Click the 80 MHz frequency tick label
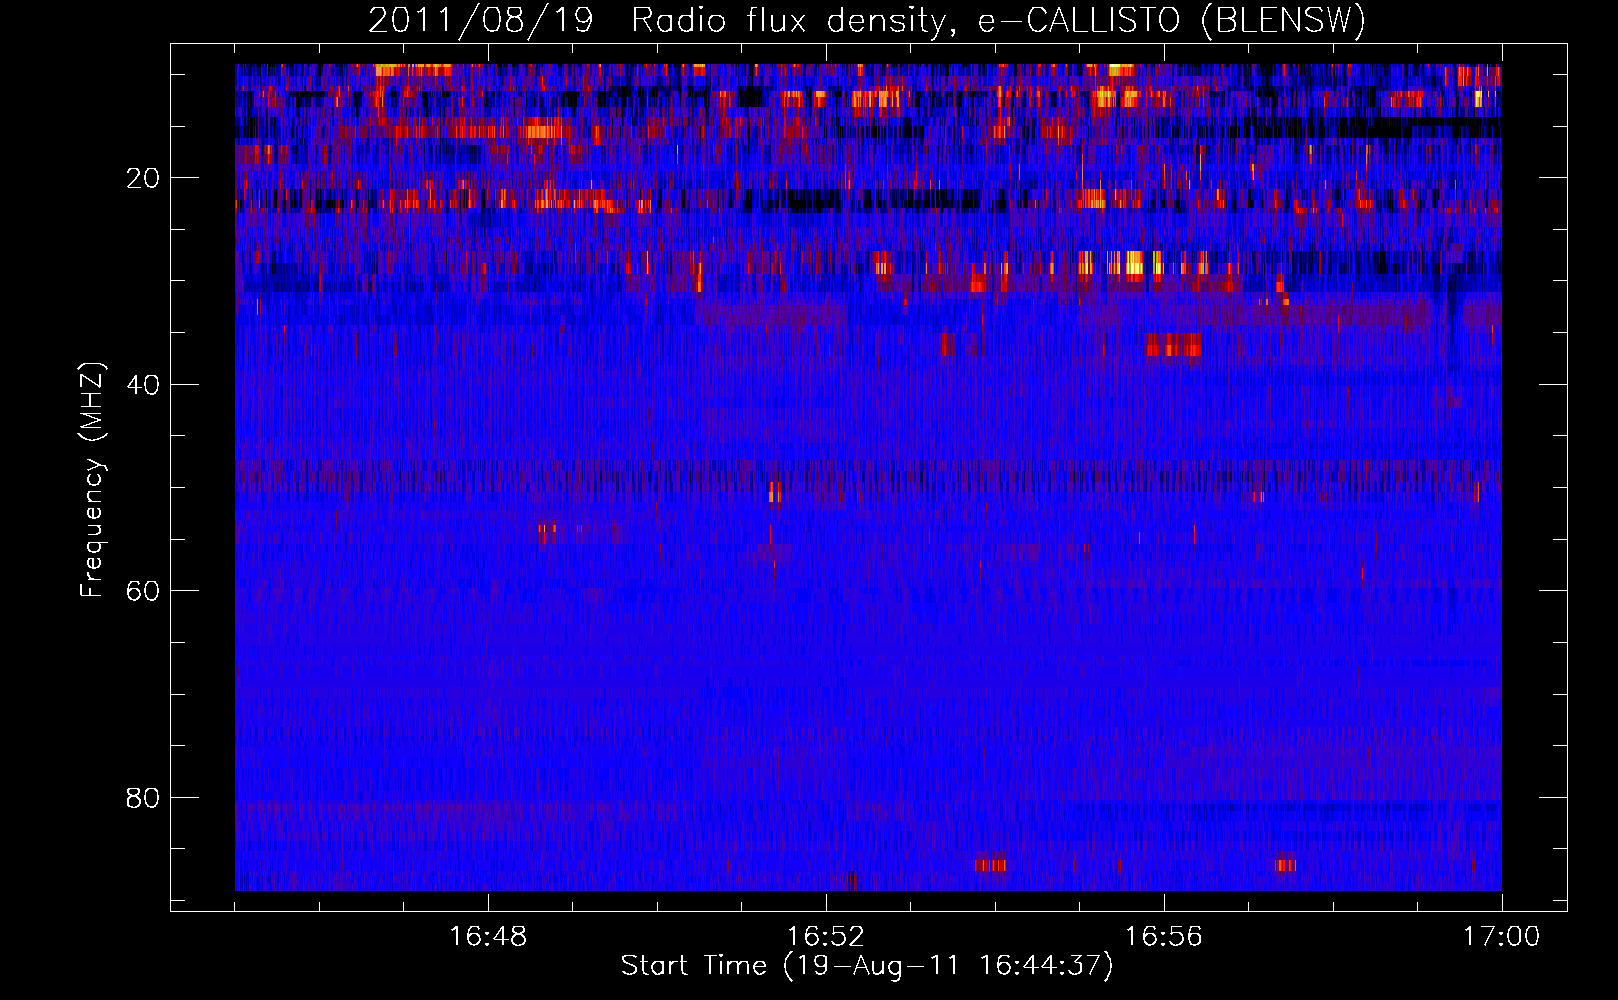Viewport: 1618px width, 1000px height. click(x=143, y=798)
